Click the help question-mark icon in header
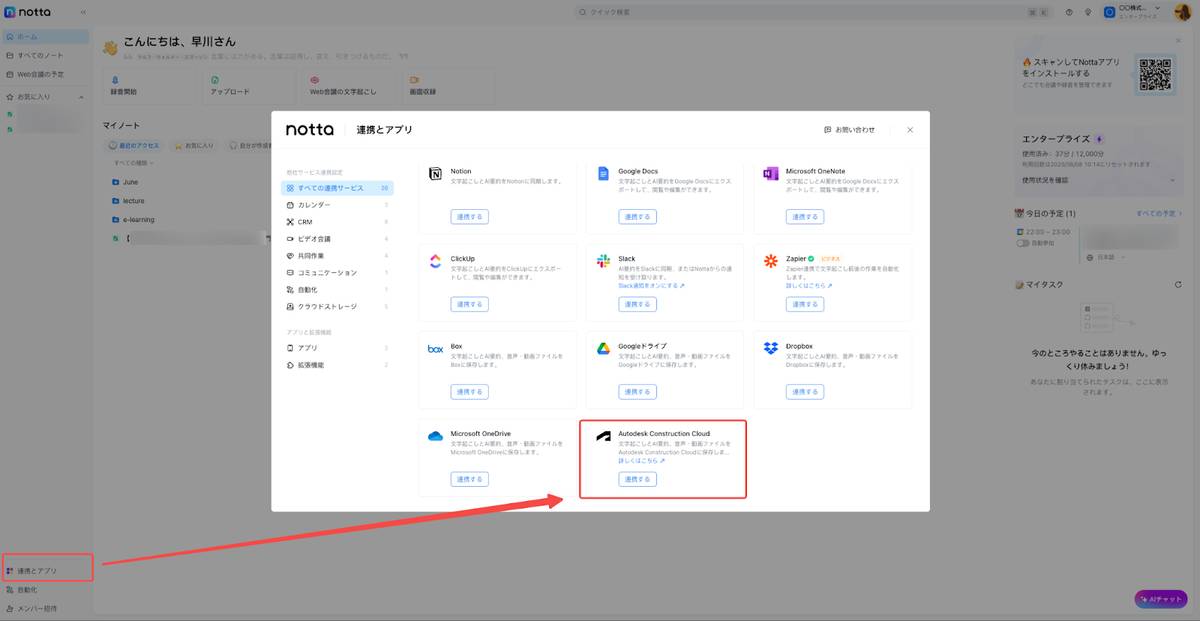This screenshot has height=621, width=1200. [x=1069, y=12]
